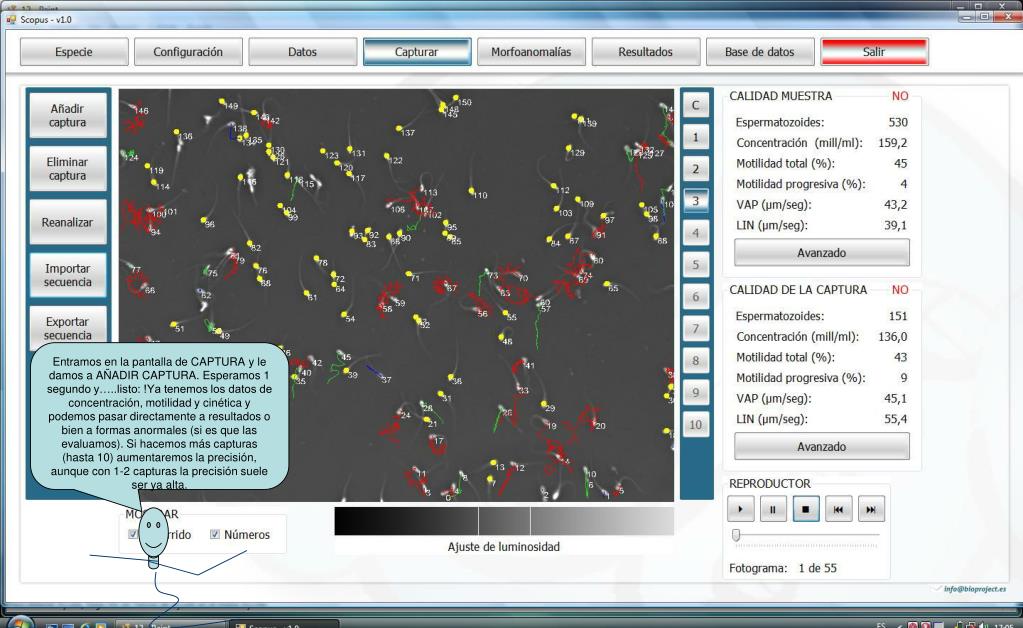
Task: Click the capture Espermatozoides value 151
Action: (898, 316)
